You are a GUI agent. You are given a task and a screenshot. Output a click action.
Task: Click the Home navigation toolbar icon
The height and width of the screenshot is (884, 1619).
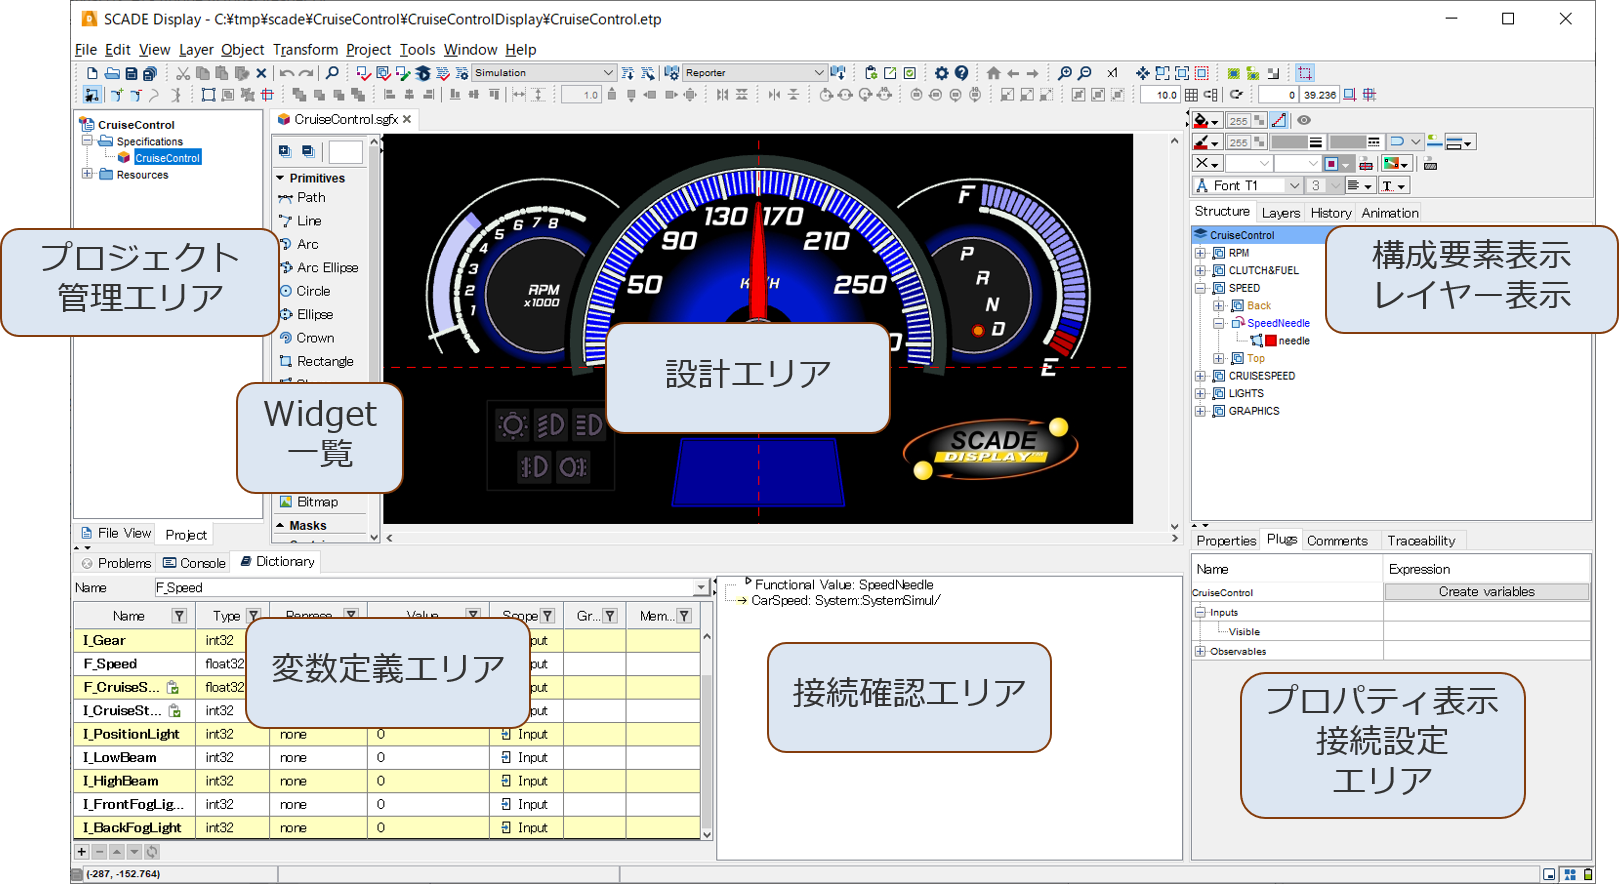point(993,73)
